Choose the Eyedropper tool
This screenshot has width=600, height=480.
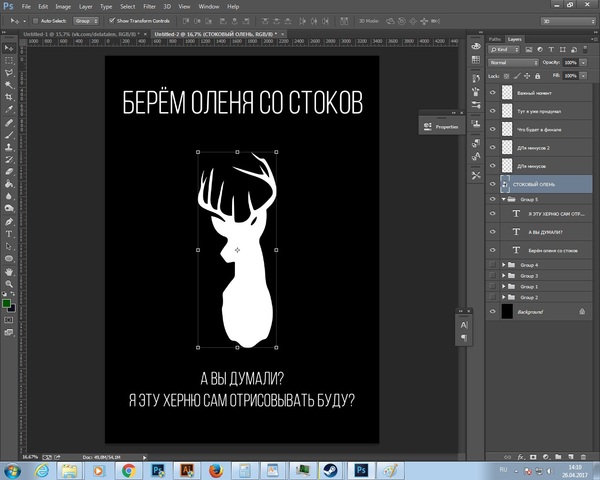pos(9,109)
